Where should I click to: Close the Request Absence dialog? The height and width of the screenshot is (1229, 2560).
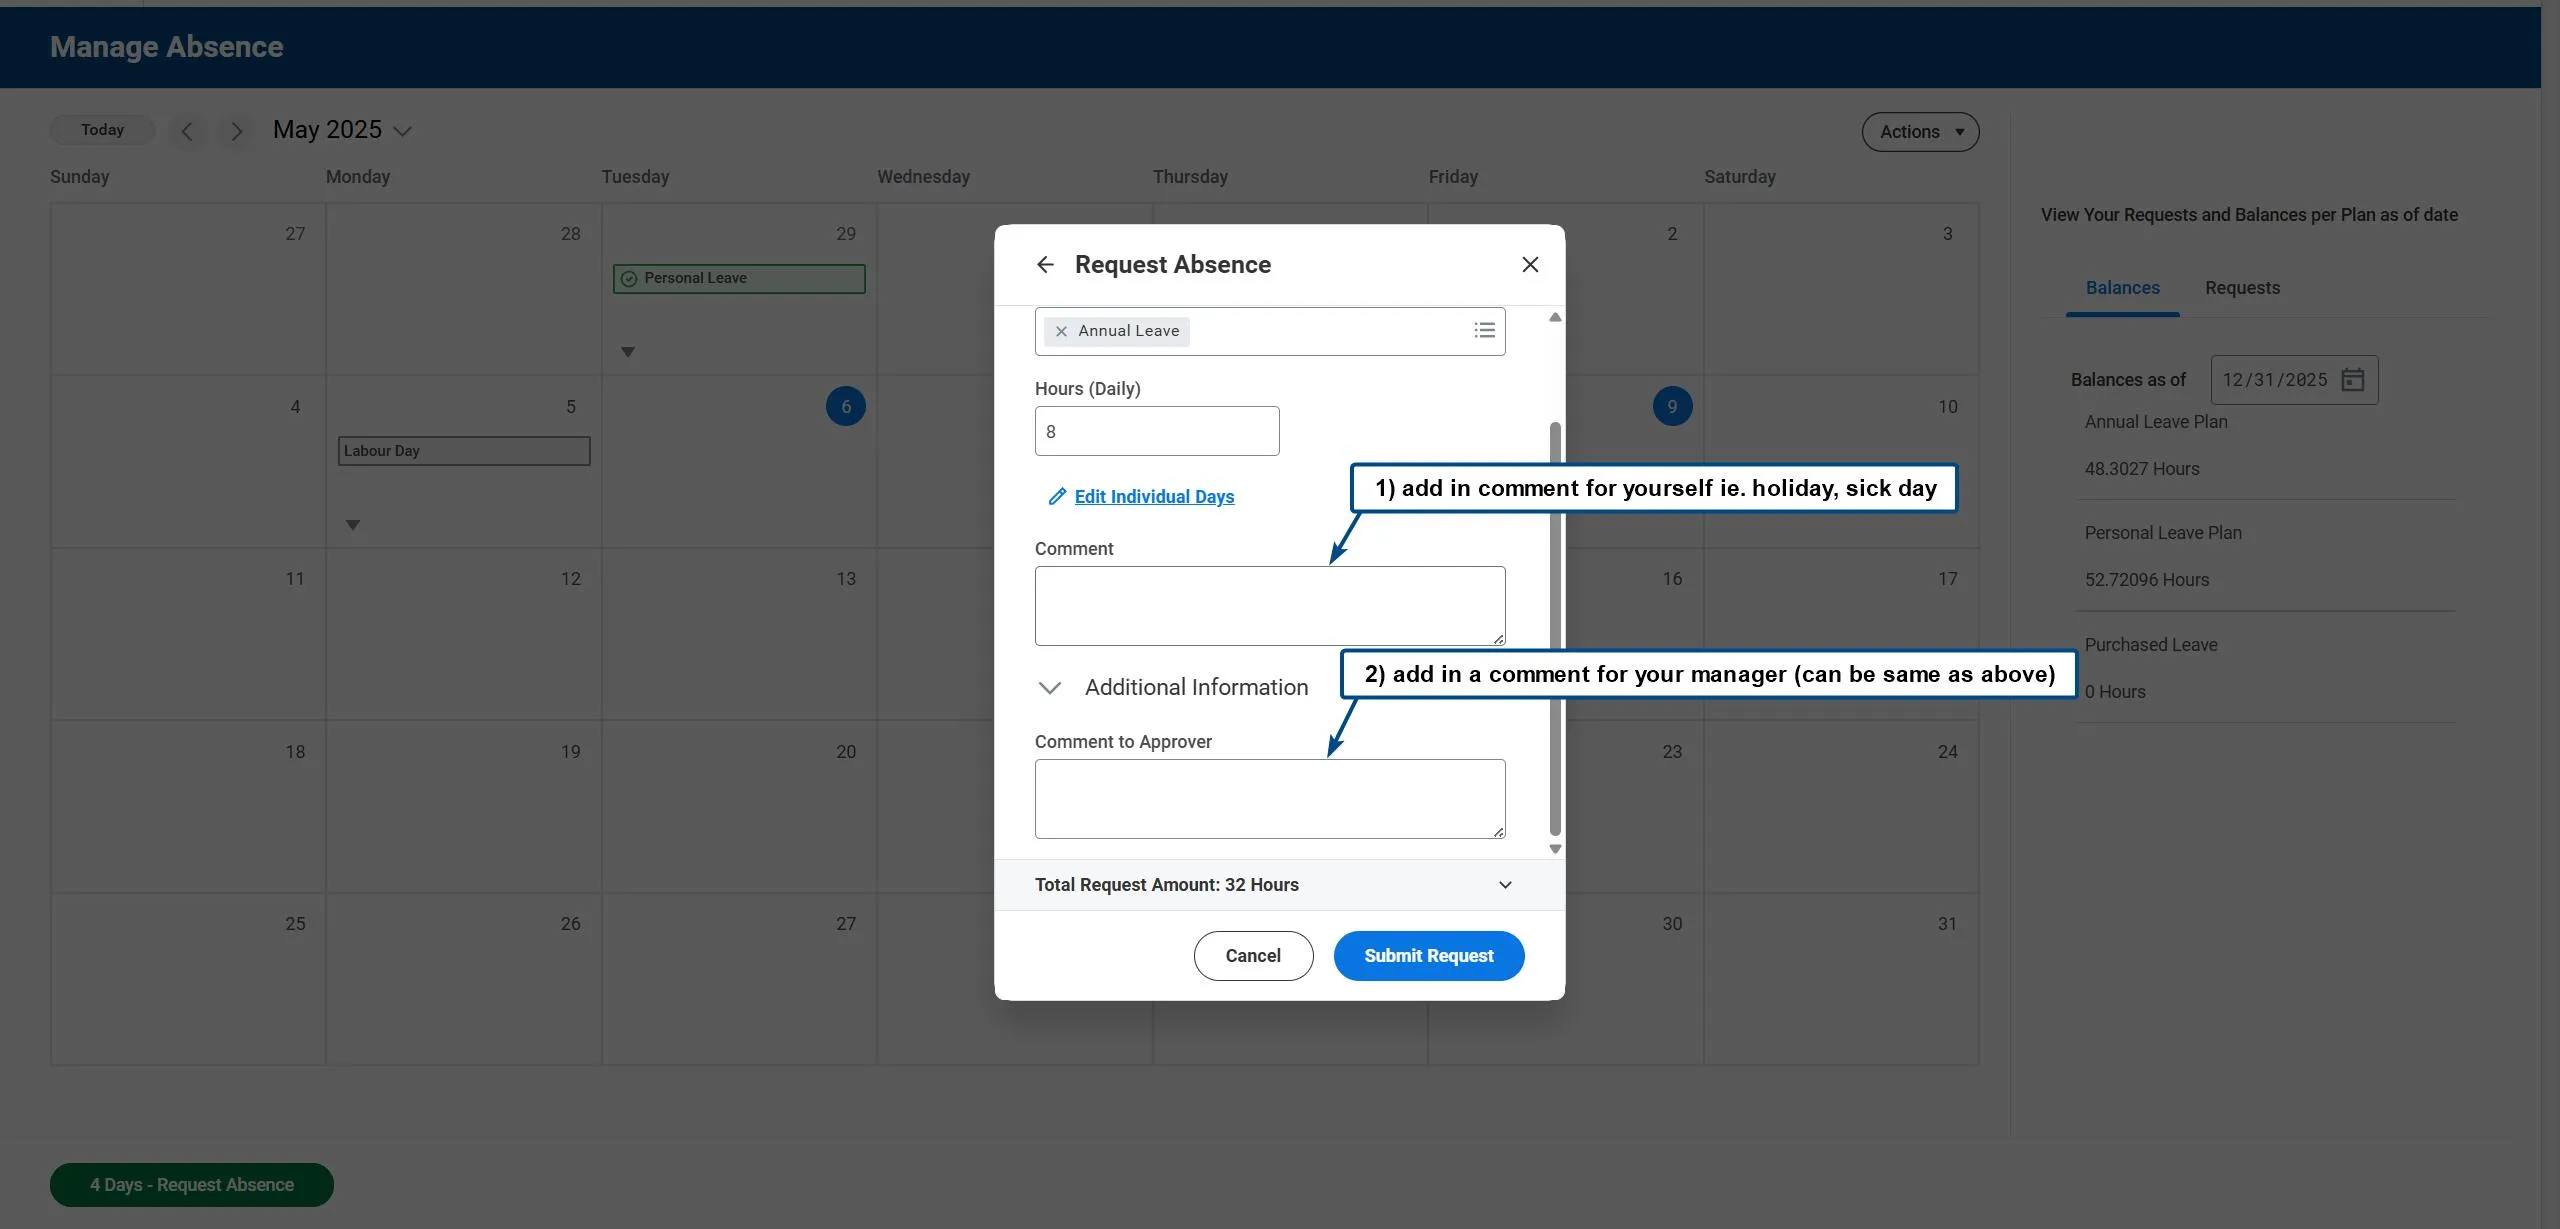pos(1530,264)
